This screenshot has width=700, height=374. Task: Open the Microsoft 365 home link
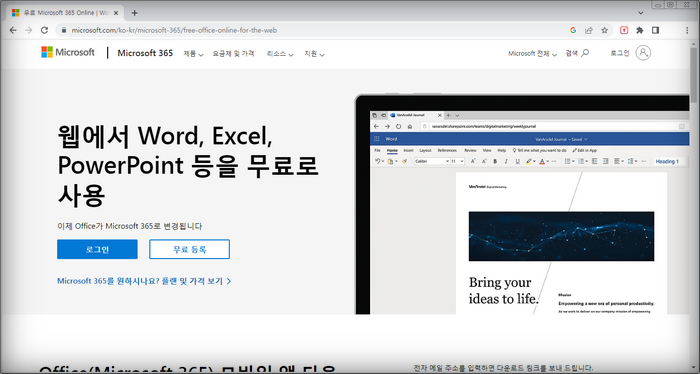click(x=145, y=53)
